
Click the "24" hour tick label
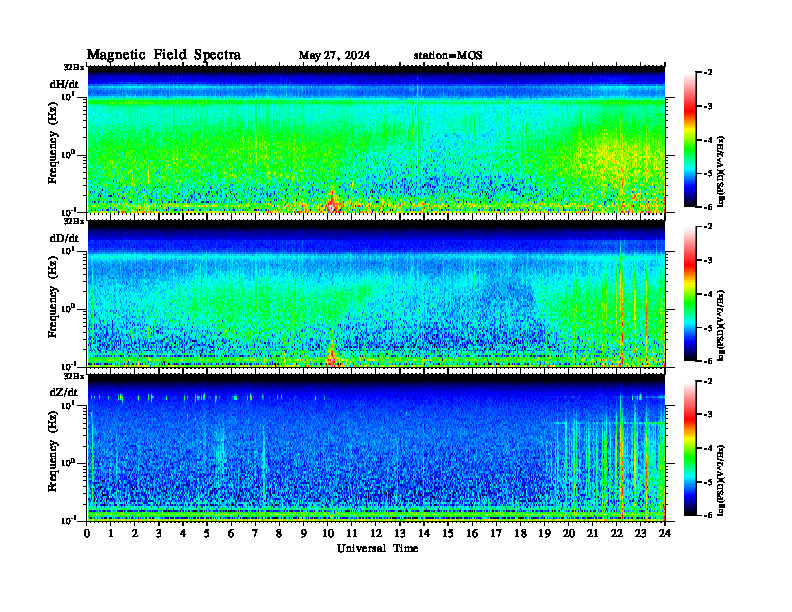665,534
